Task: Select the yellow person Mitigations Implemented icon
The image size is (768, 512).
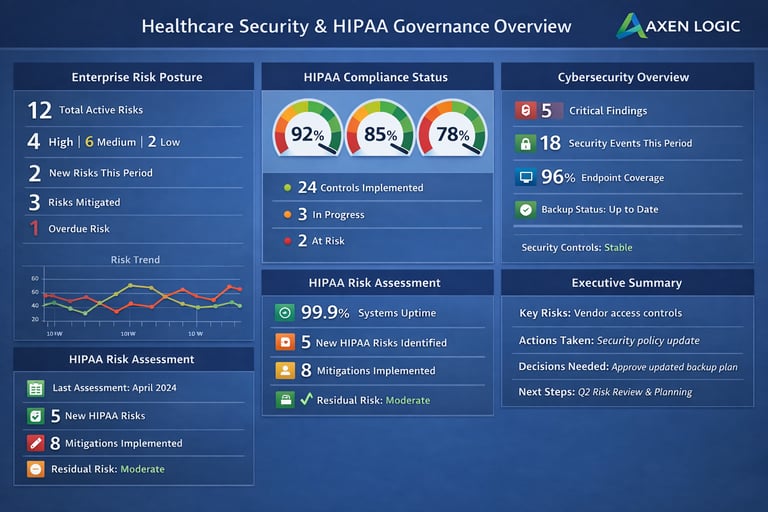Action: click(x=285, y=370)
